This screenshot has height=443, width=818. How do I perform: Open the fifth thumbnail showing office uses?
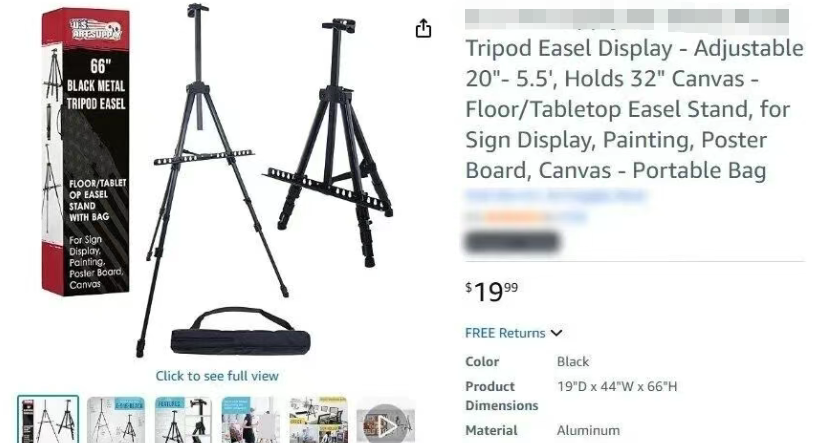click(x=318, y=421)
